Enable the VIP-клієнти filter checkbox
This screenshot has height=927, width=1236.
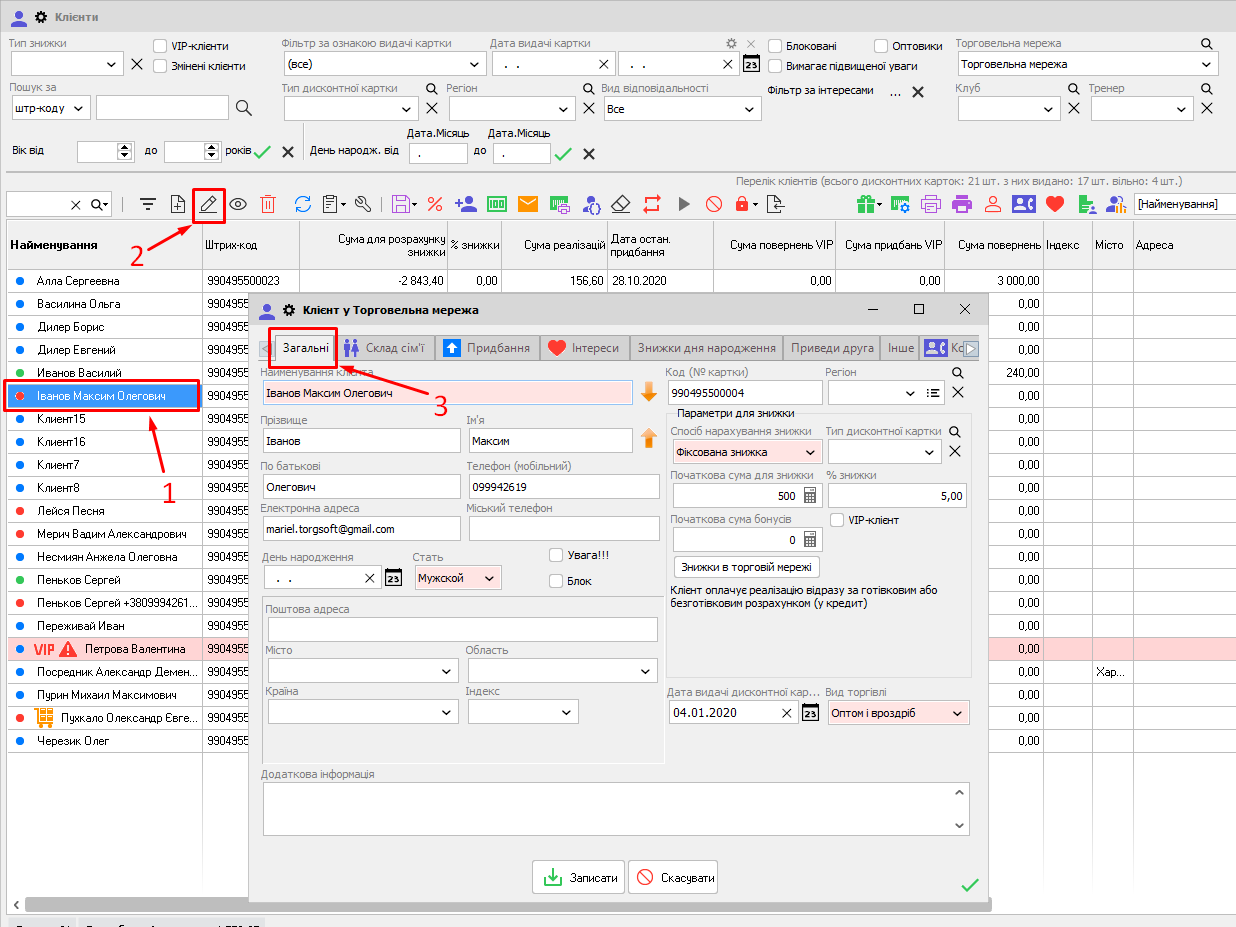click(160, 46)
